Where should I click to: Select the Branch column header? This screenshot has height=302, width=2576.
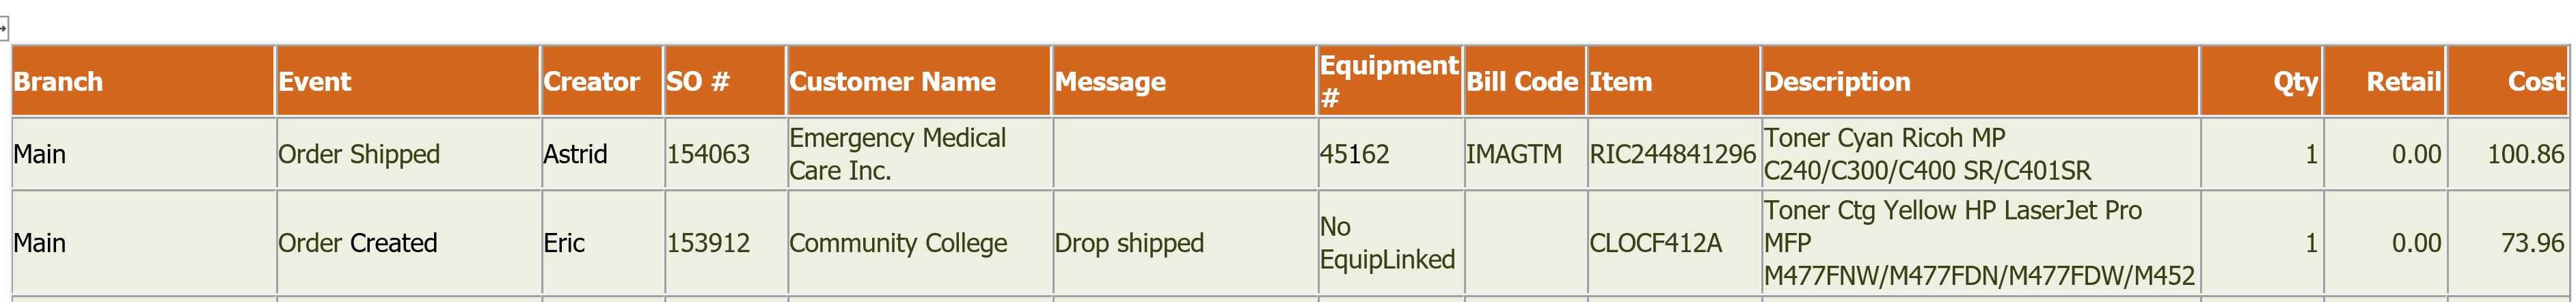pos(143,81)
